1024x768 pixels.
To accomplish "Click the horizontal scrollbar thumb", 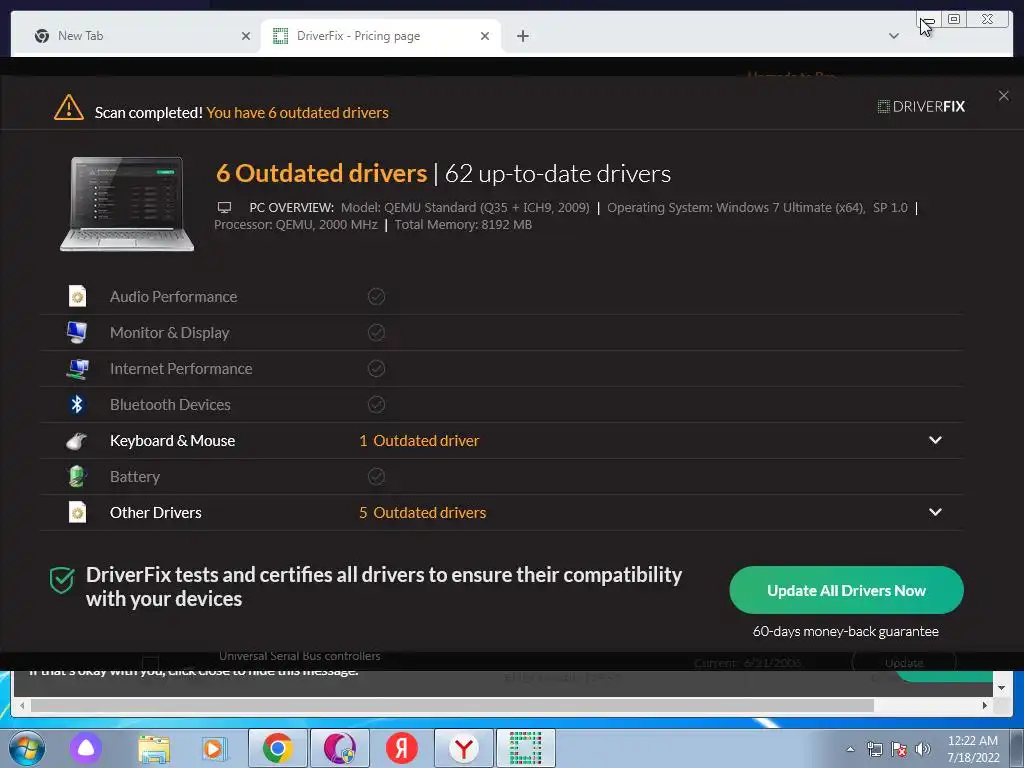I will [452, 705].
